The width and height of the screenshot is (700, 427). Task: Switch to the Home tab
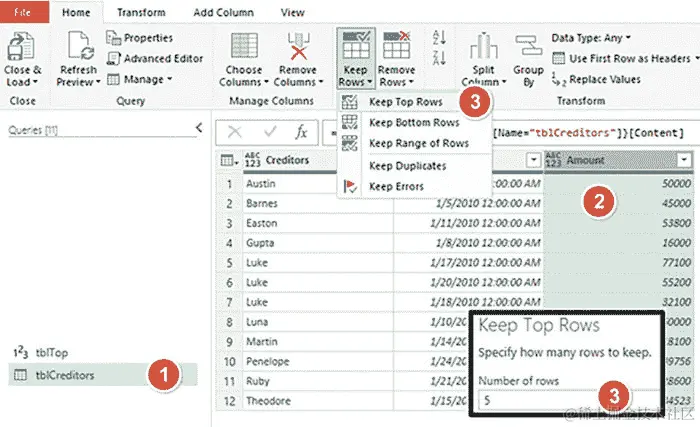(x=76, y=13)
